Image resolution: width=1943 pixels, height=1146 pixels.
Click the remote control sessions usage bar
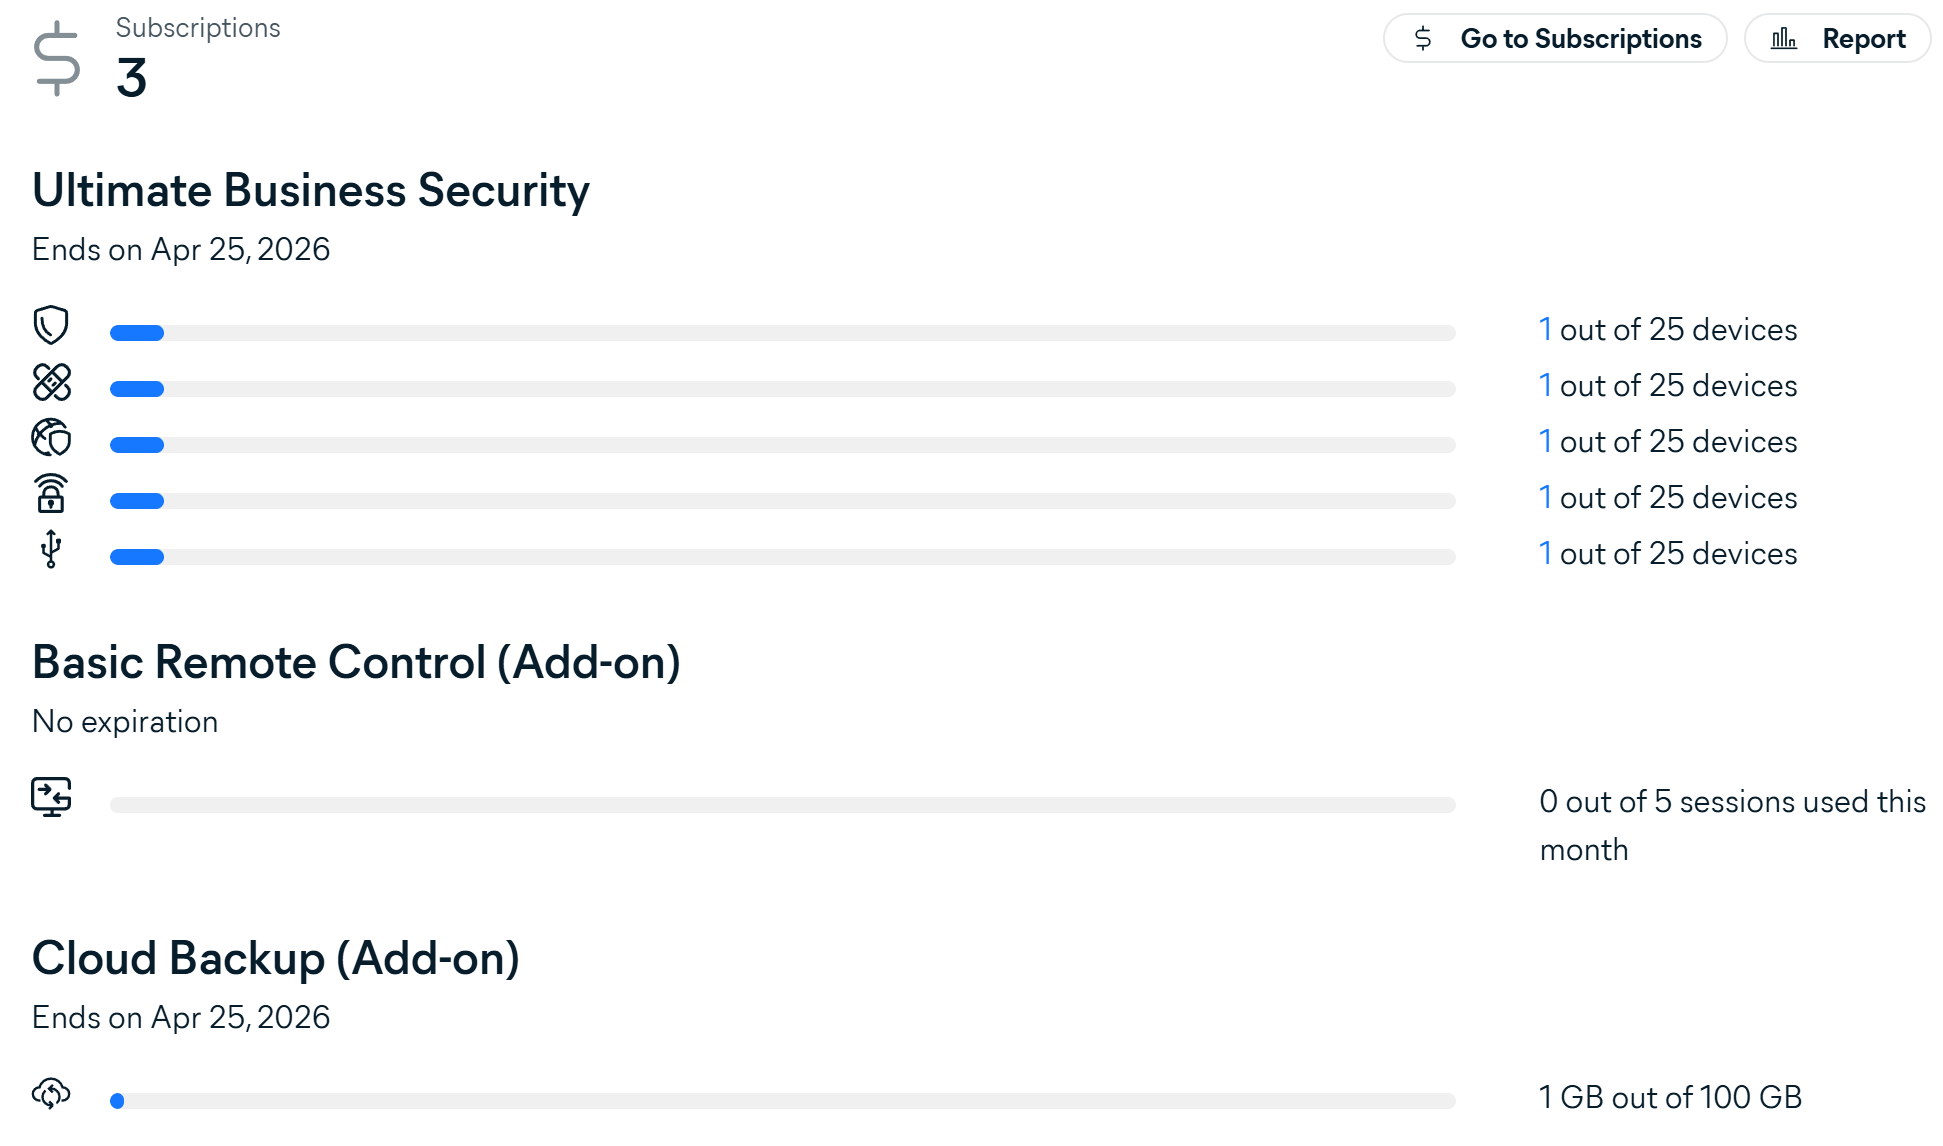(x=782, y=805)
